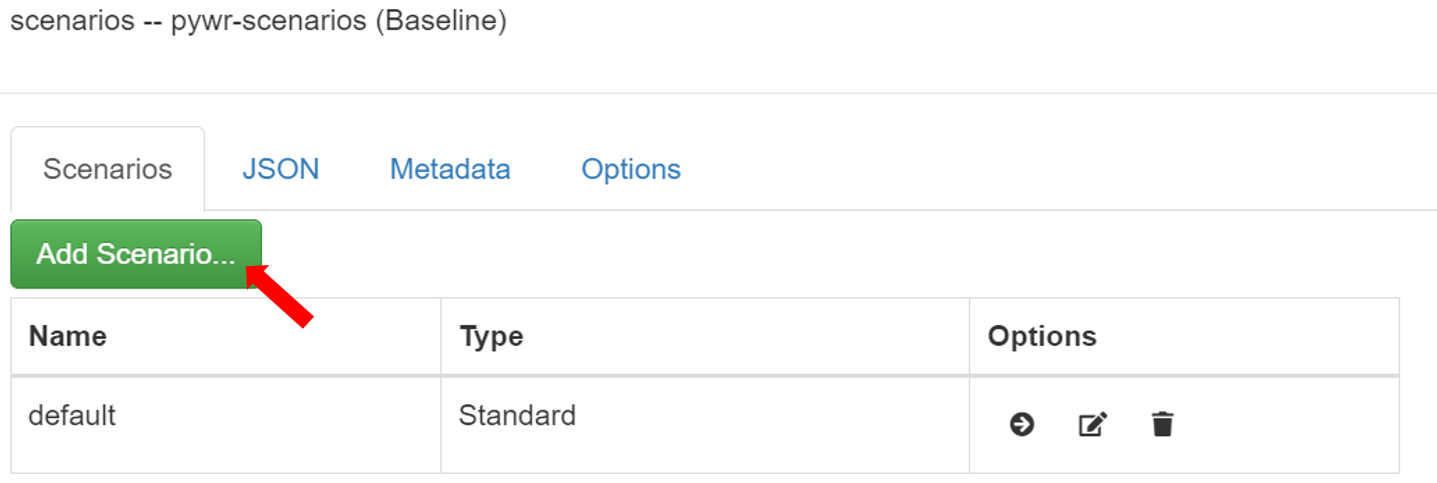Viewport: 1437px width, 483px height.
Task: Click pywr-scenarios in the page heading
Action: coord(268,20)
